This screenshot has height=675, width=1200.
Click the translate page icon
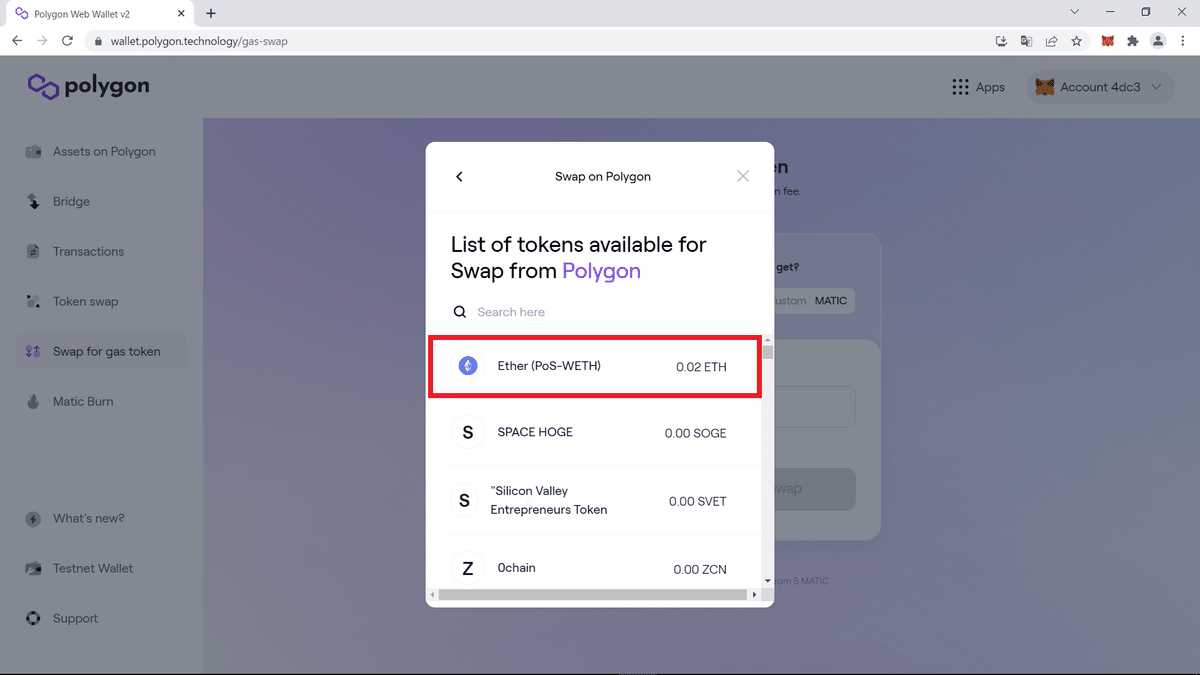pos(1027,41)
